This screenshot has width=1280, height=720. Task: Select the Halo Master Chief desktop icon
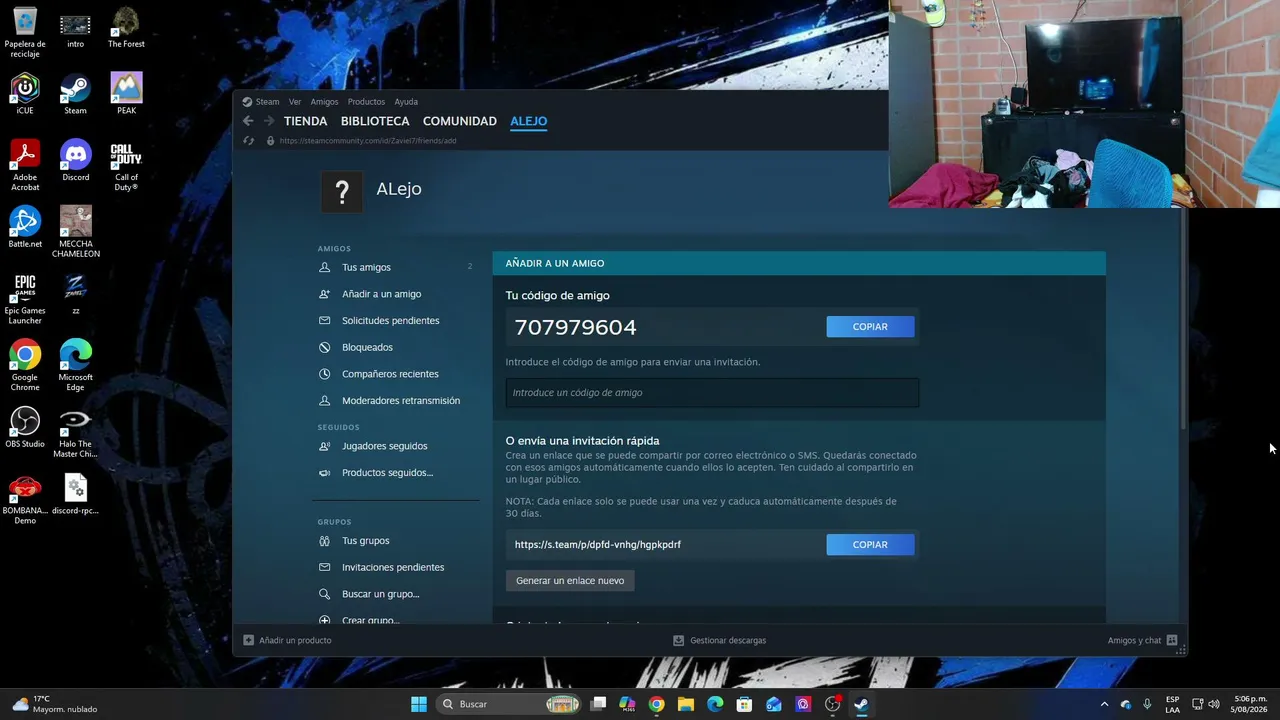(x=75, y=432)
